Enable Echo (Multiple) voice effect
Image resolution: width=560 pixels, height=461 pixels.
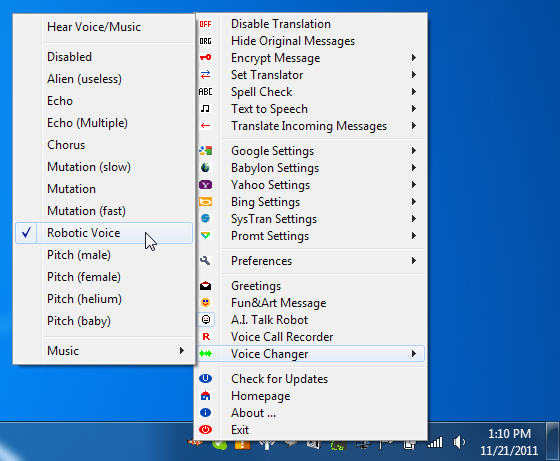point(104,123)
